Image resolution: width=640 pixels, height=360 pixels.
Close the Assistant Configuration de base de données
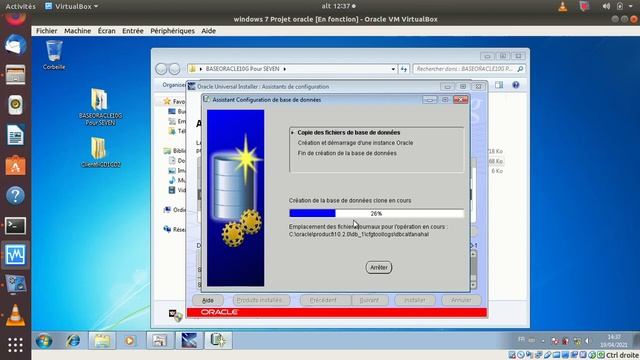coord(460,100)
